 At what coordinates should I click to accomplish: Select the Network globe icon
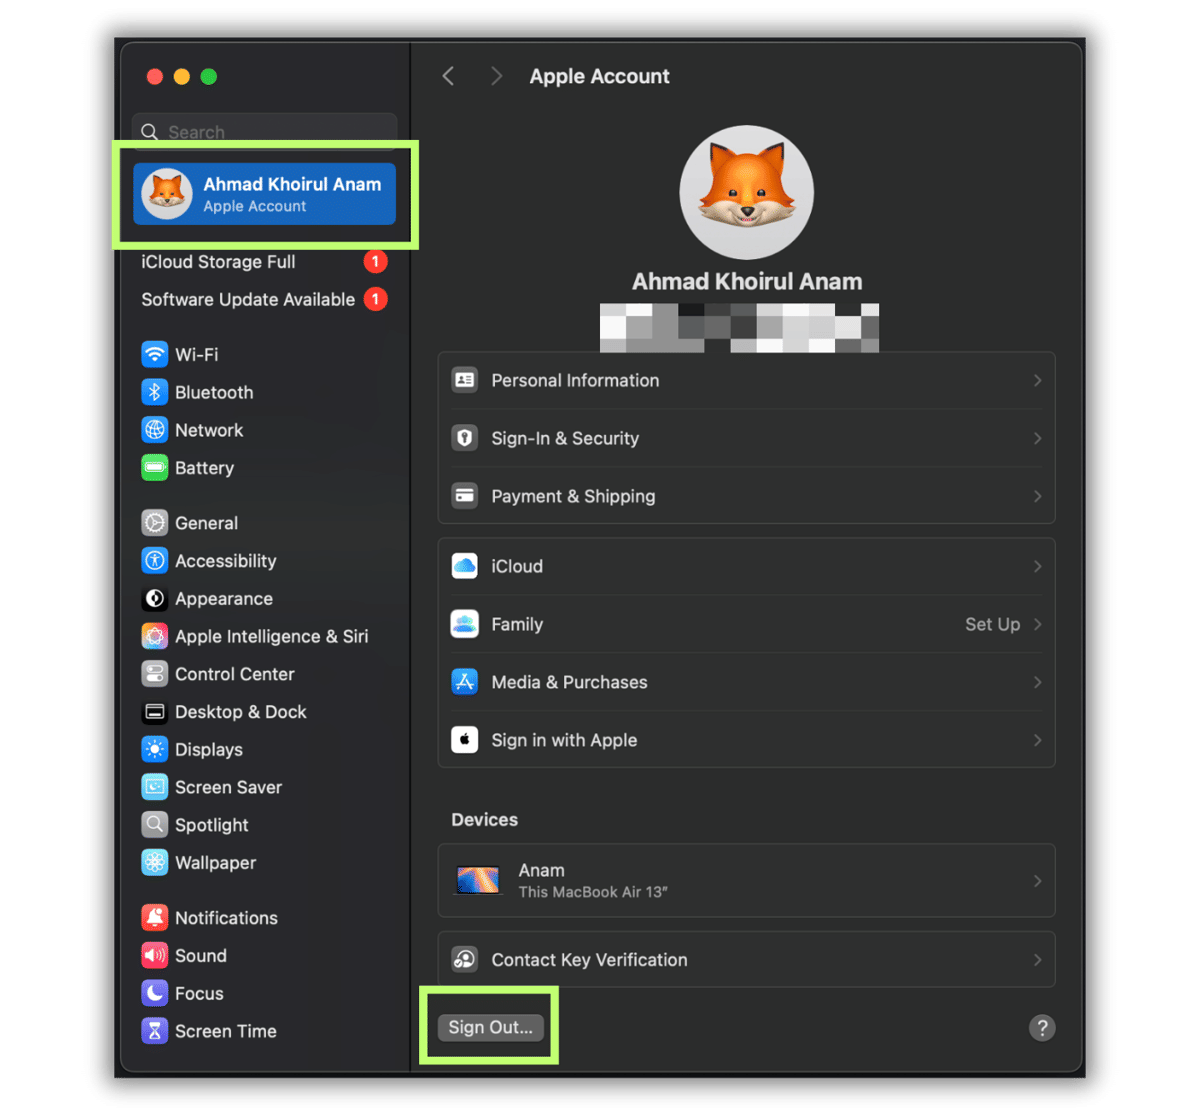[154, 430]
